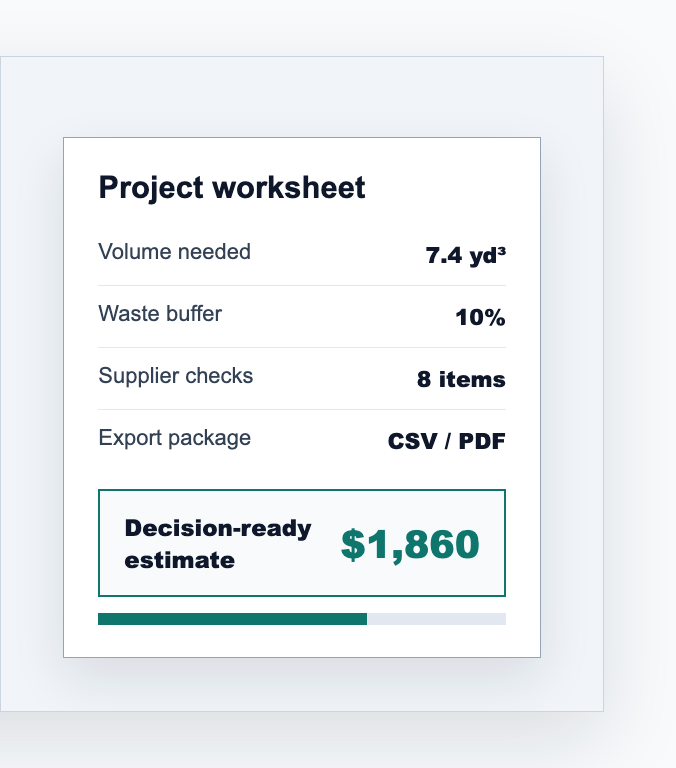Click the unfilled gray part of progress bar

coord(436,619)
